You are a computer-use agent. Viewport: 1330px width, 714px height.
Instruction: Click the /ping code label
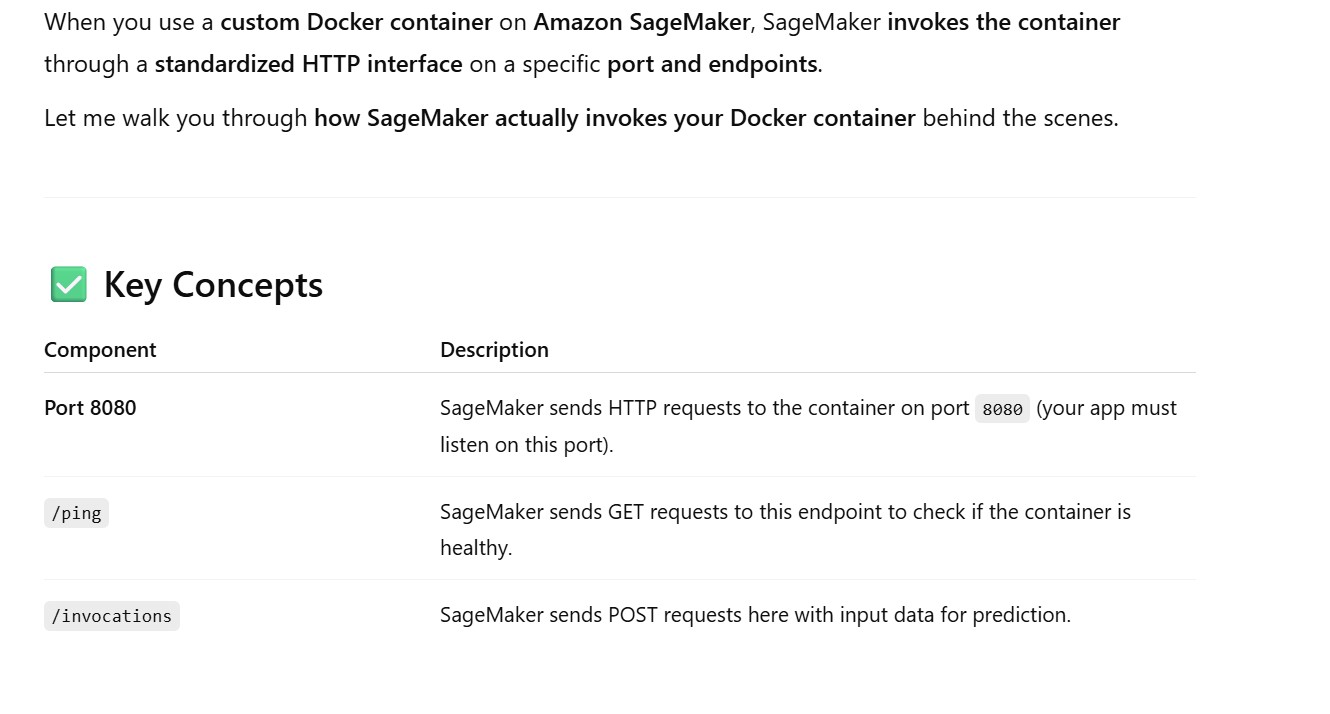click(x=76, y=513)
